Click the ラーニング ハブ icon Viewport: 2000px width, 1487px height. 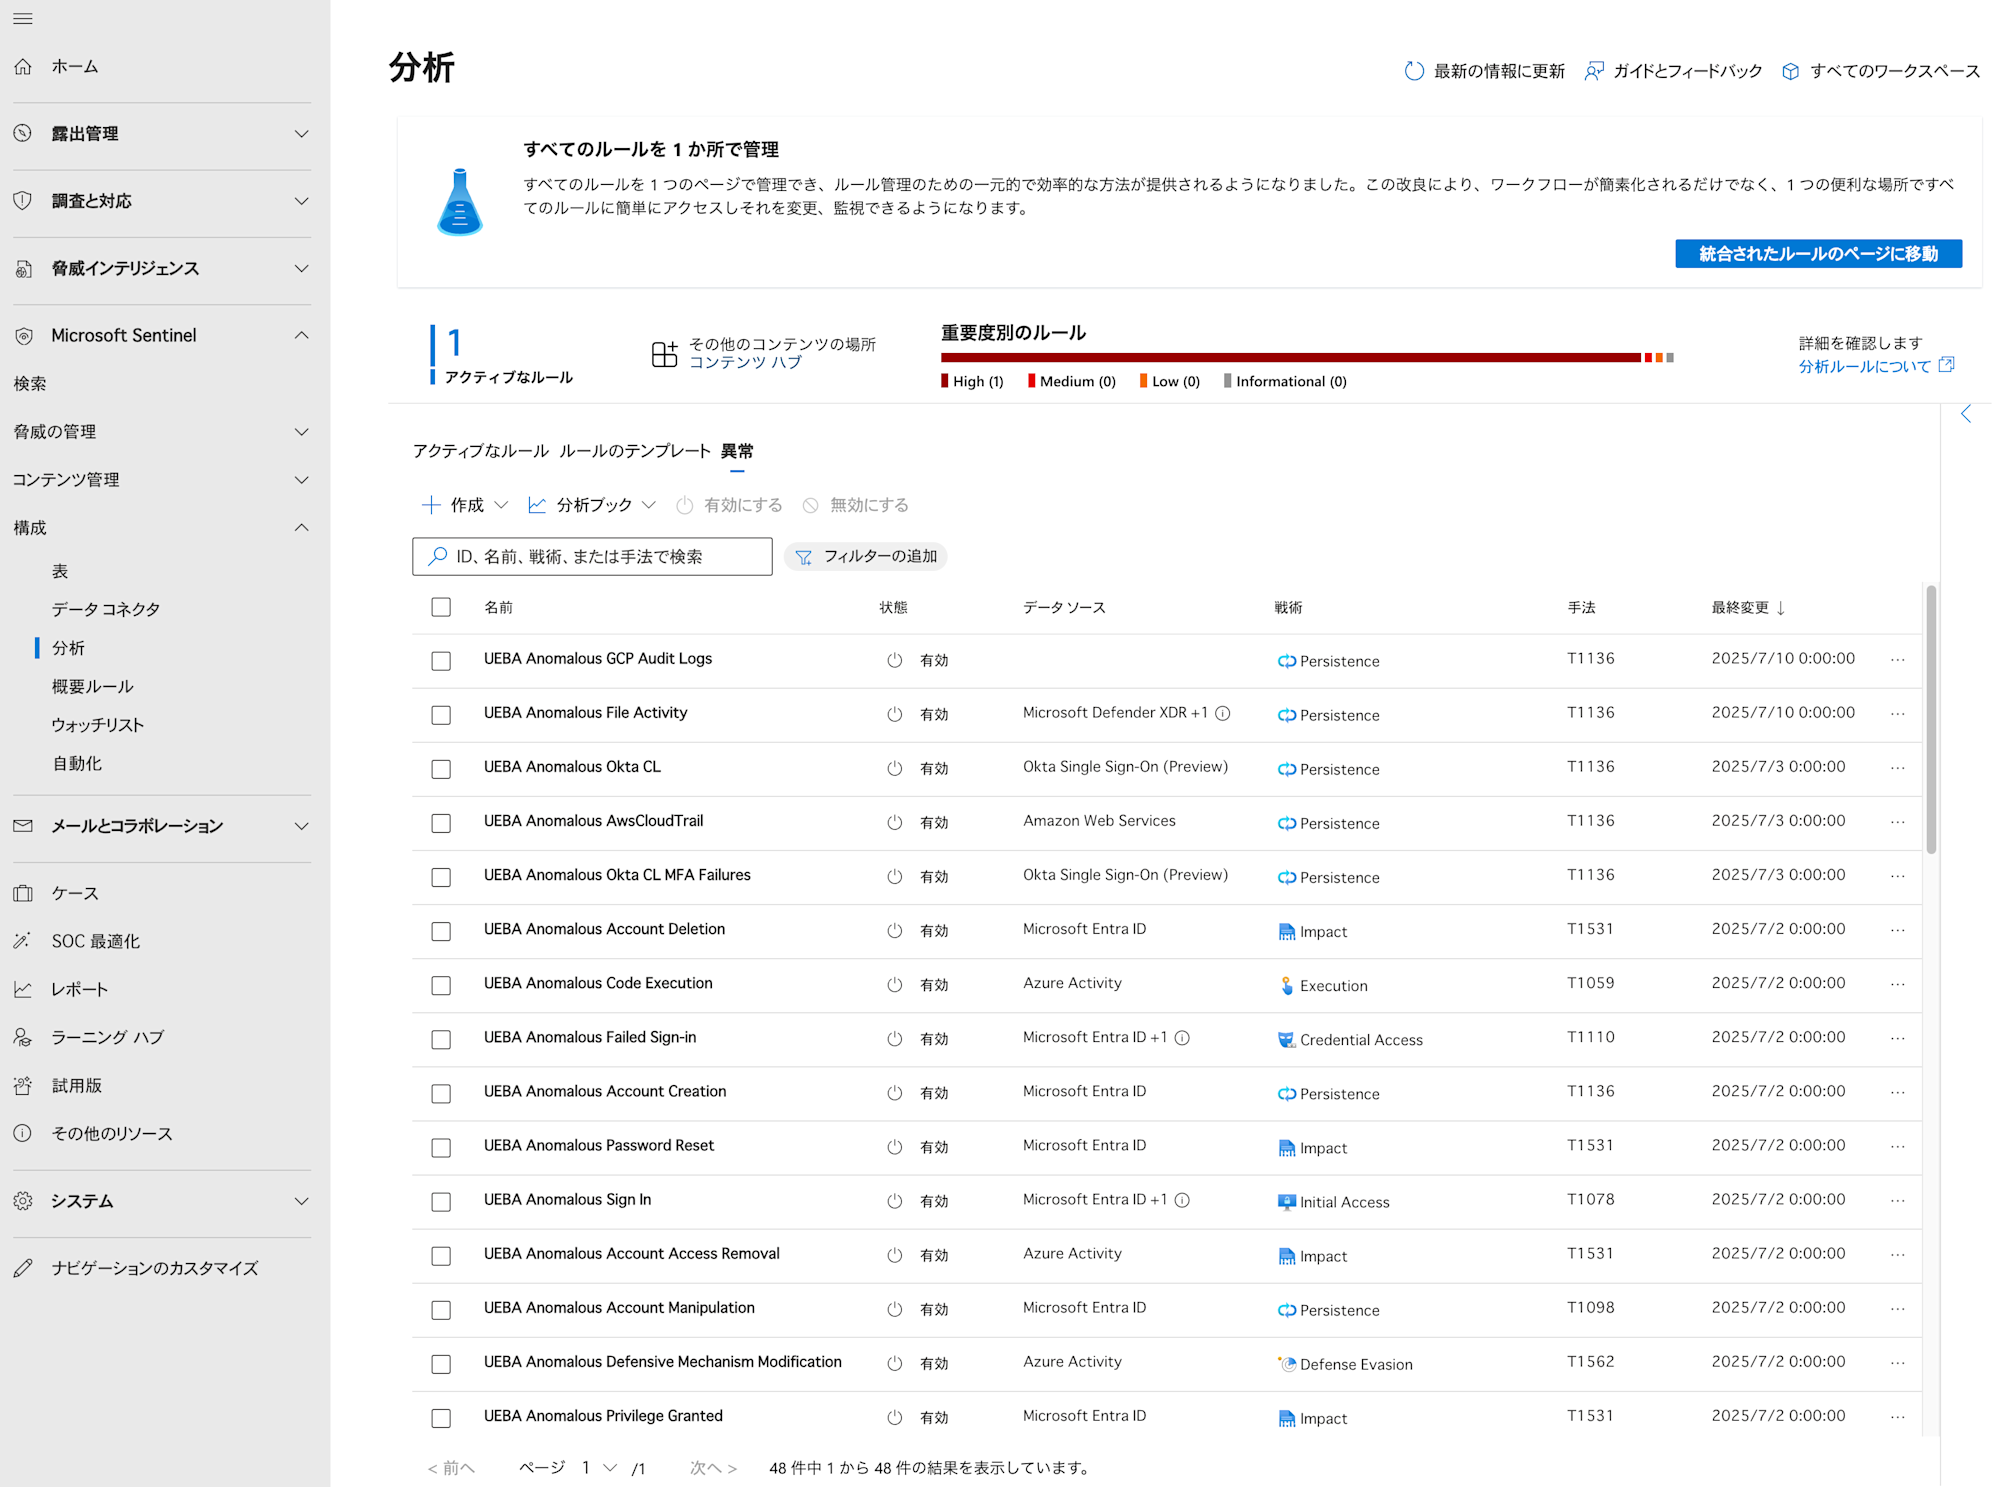[23, 1037]
